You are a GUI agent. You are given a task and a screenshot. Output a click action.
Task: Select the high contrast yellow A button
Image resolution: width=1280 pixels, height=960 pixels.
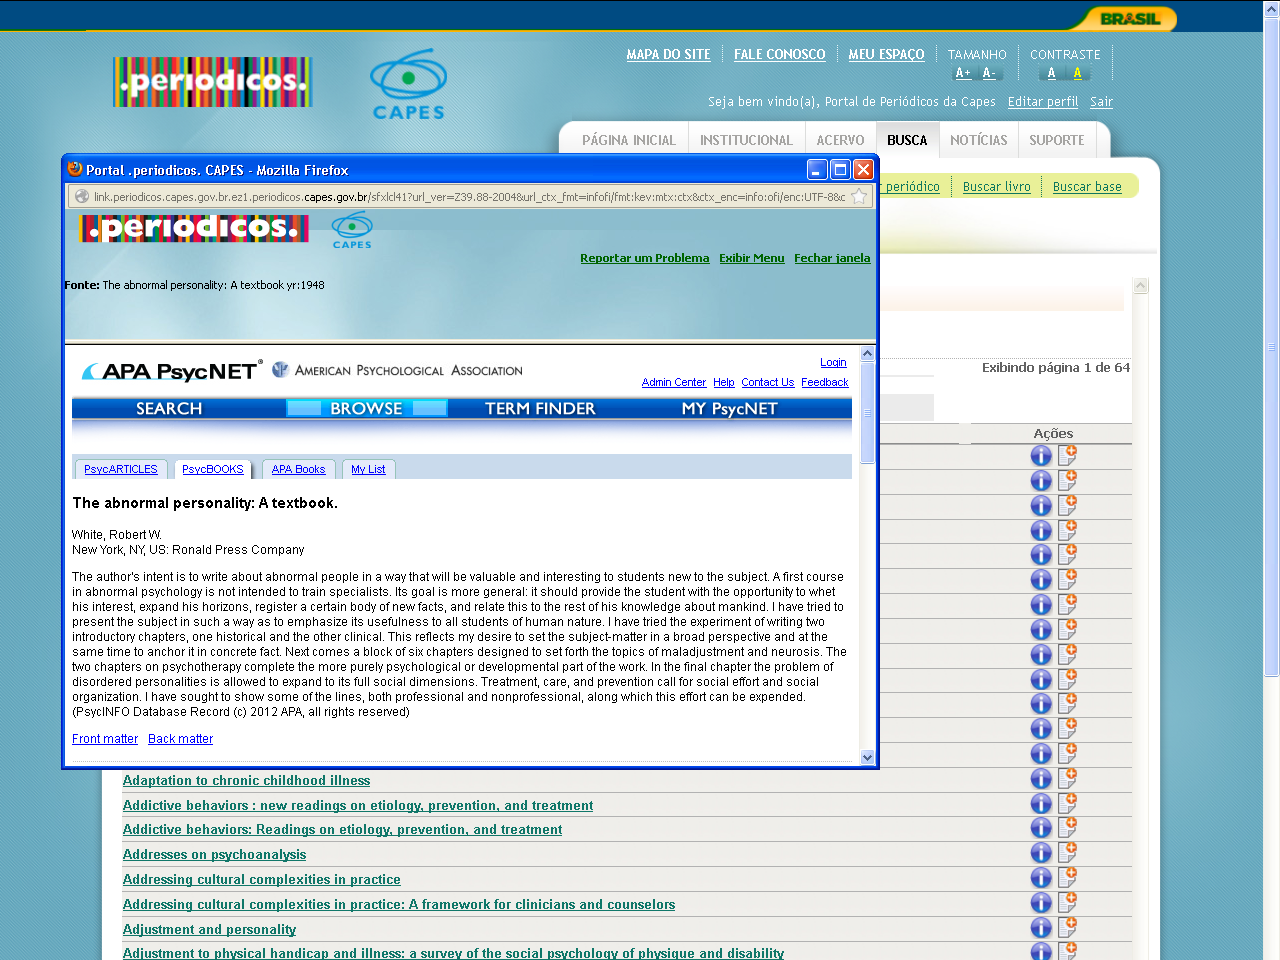click(1077, 73)
